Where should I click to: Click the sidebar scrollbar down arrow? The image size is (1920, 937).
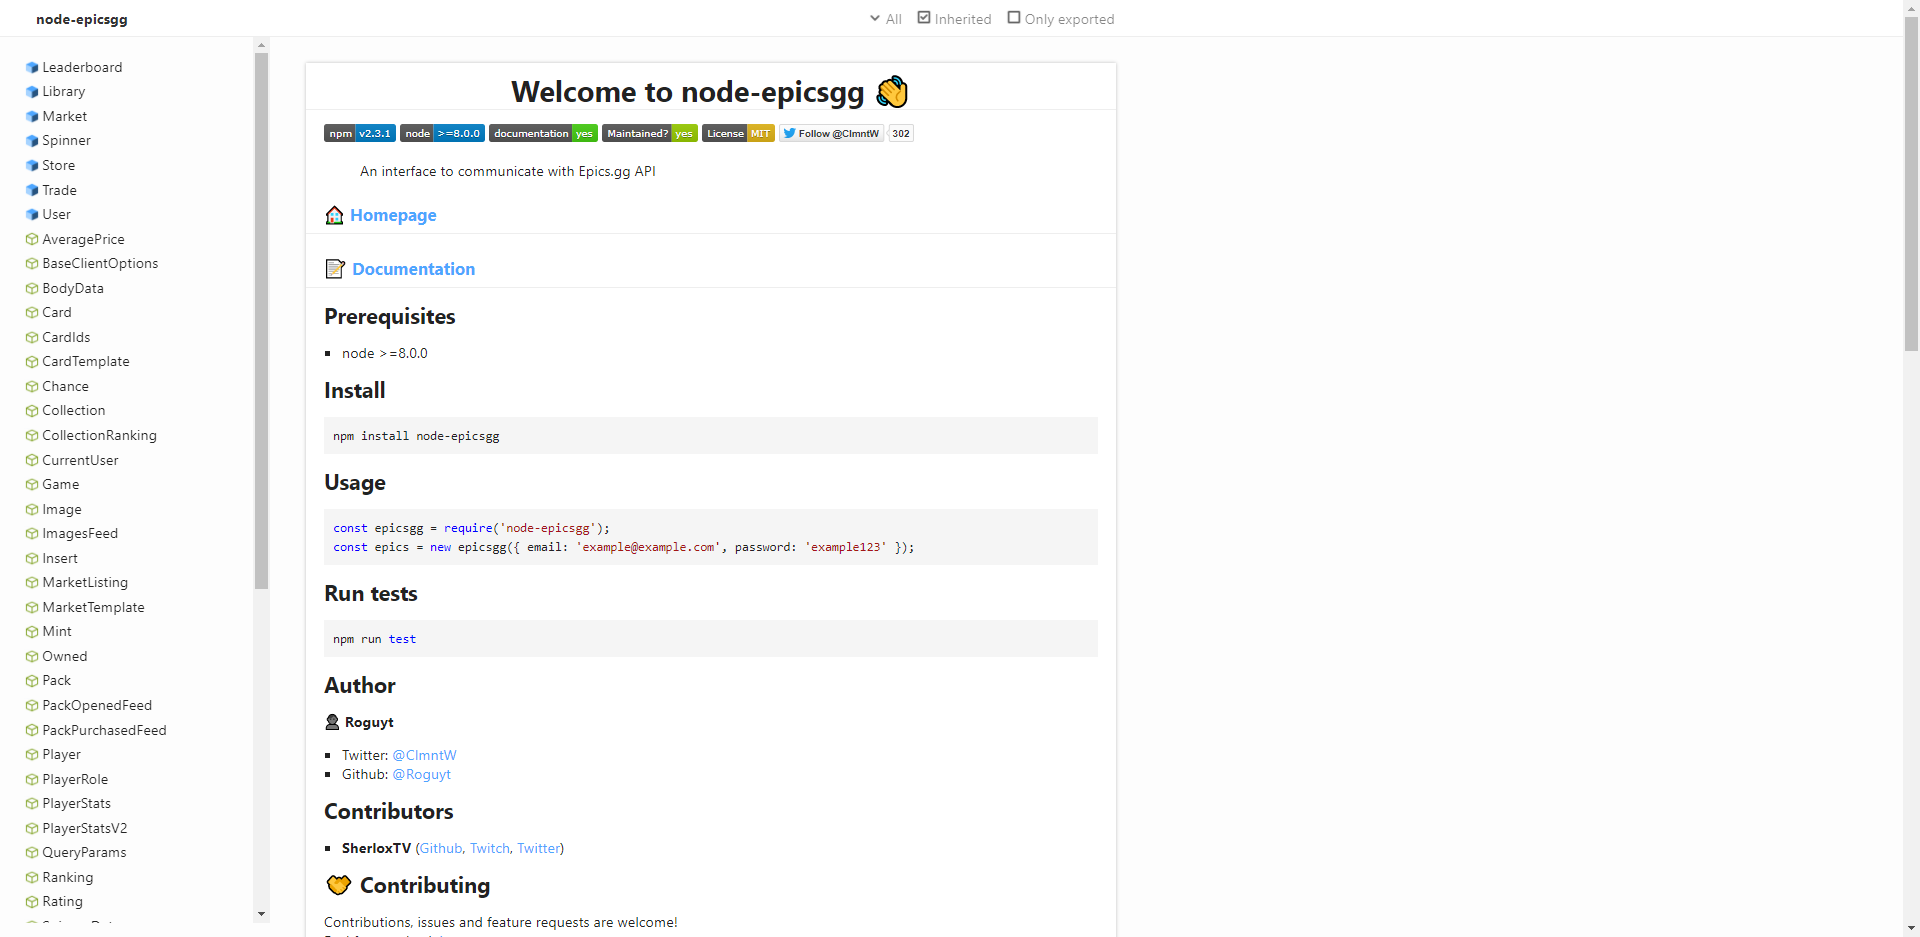(x=261, y=914)
